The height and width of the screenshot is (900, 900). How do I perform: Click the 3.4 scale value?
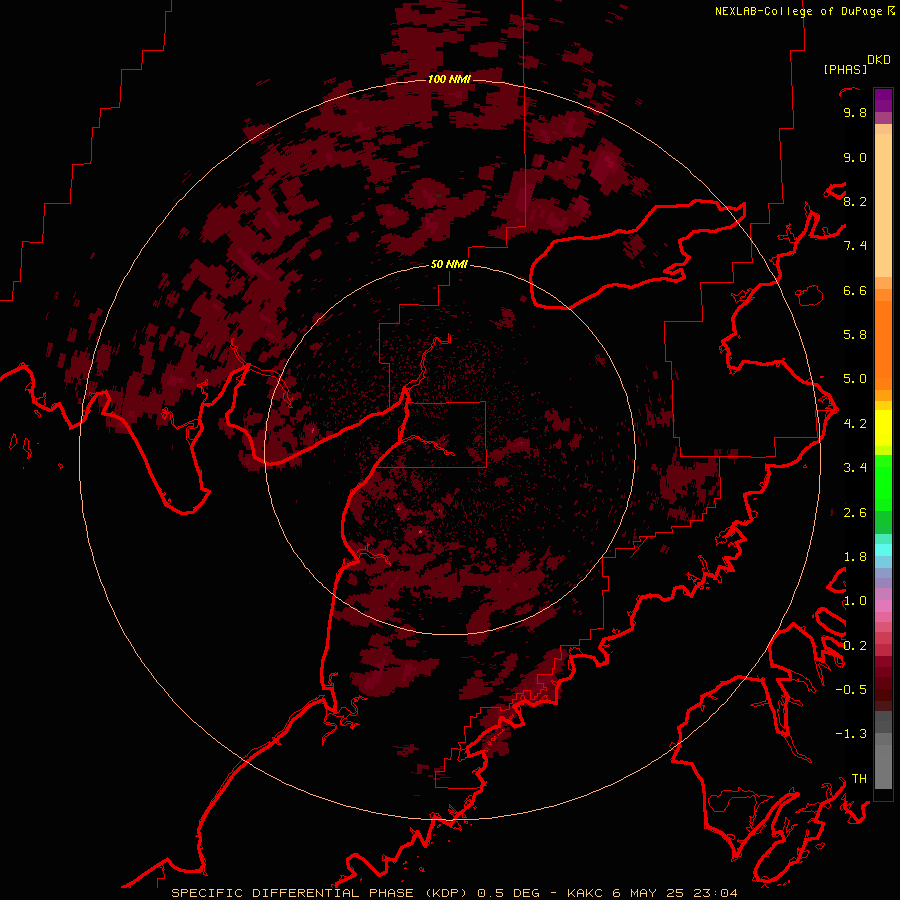[x=855, y=468]
